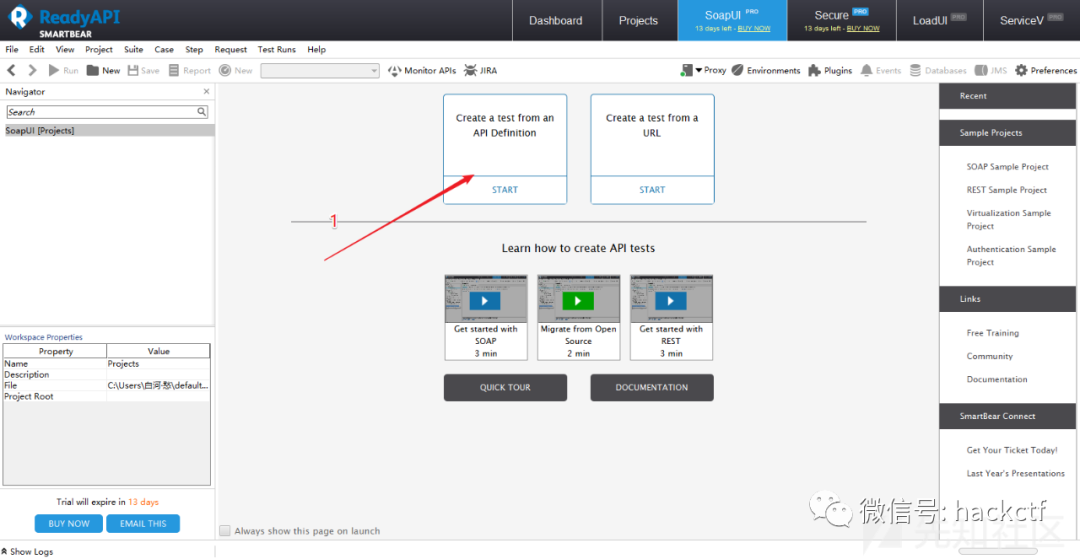Viewport: 1080px width, 559px height.
Task: Click the ReadyAPI logo
Action: (x=63, y=21)
